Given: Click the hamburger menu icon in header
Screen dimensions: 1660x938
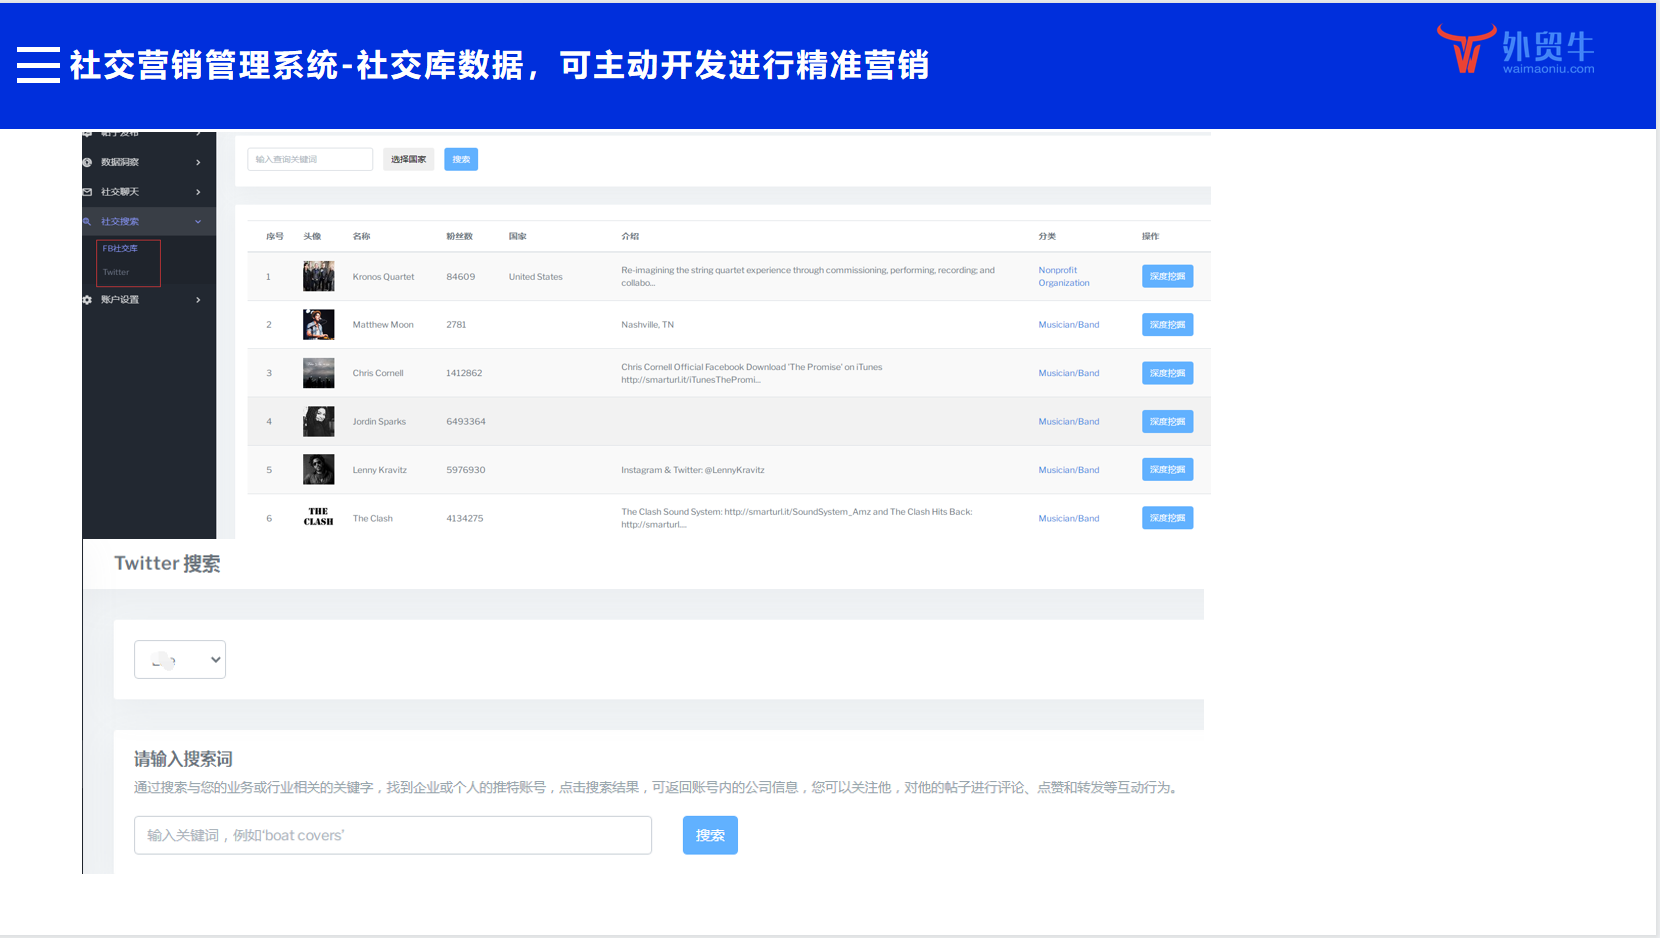Looking at the screenshot, I should (x=38, y=65).
